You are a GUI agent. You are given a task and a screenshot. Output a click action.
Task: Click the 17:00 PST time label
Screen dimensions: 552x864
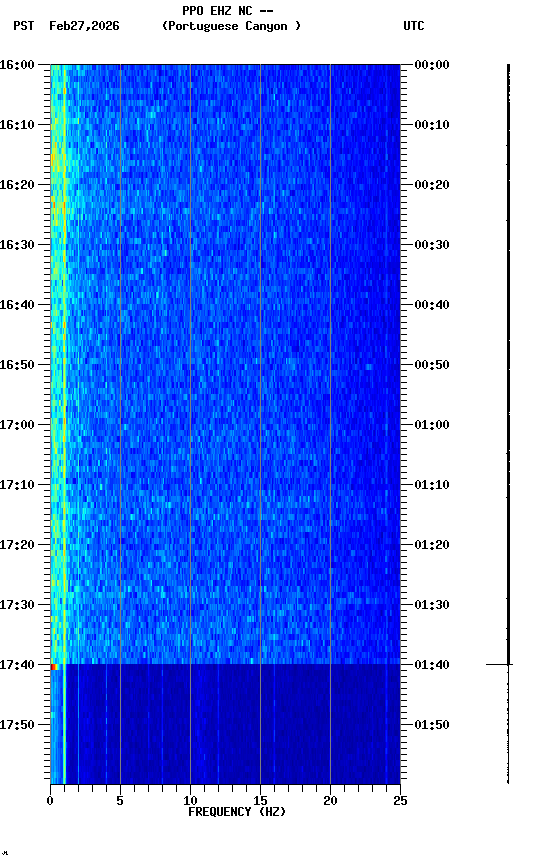tap(17, 425)
